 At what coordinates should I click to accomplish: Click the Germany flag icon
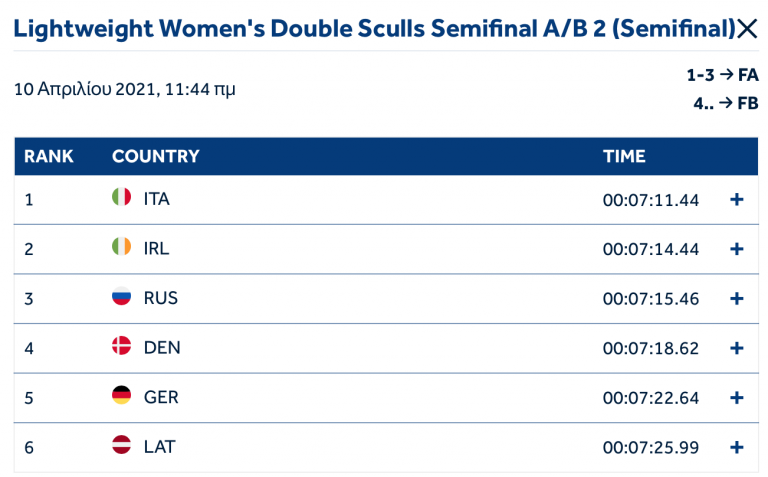(x=121, y=396)
